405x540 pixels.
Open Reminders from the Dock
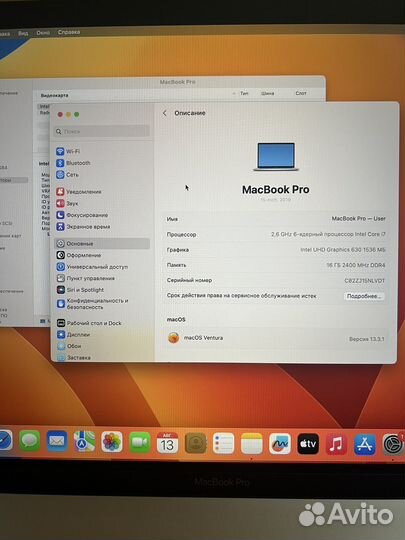pos(224,444)
